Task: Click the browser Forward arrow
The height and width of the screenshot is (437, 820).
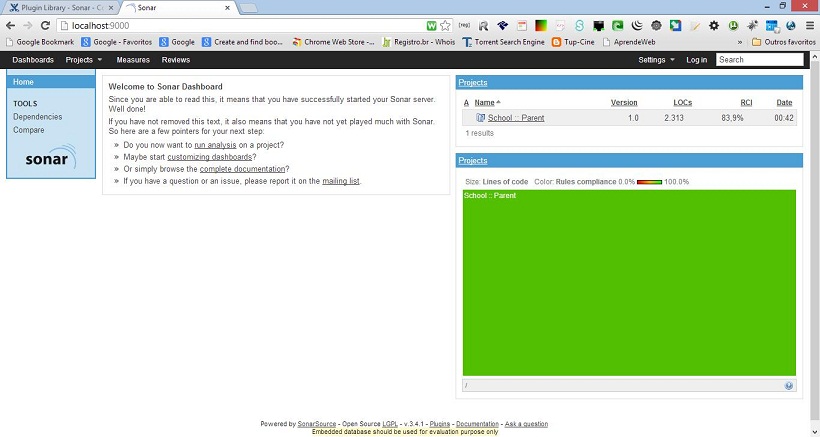Action: coord(28,25)
